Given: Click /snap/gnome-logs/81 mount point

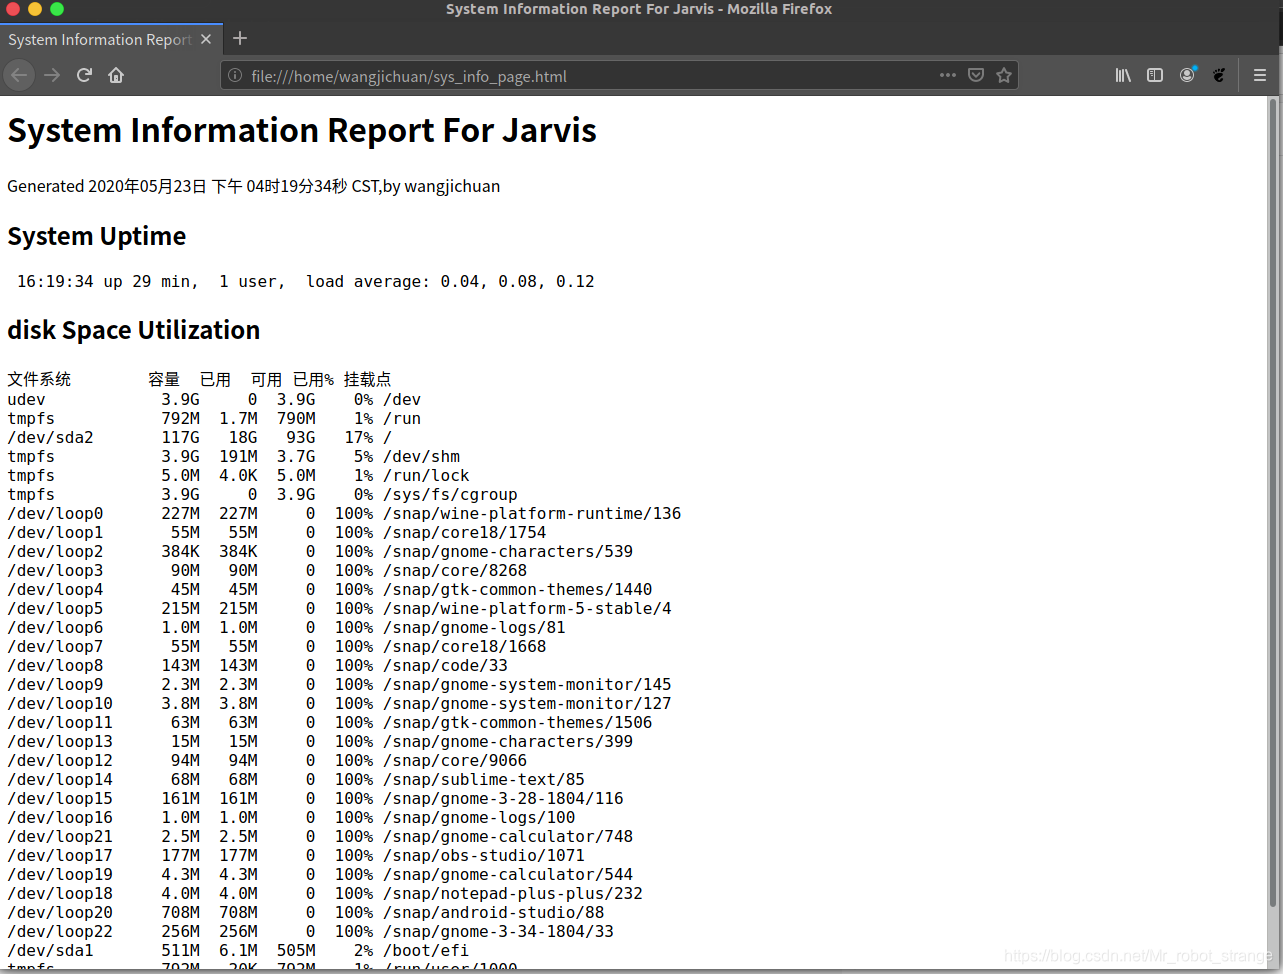Looking at the screenshot, I should [x=474, y=628].
